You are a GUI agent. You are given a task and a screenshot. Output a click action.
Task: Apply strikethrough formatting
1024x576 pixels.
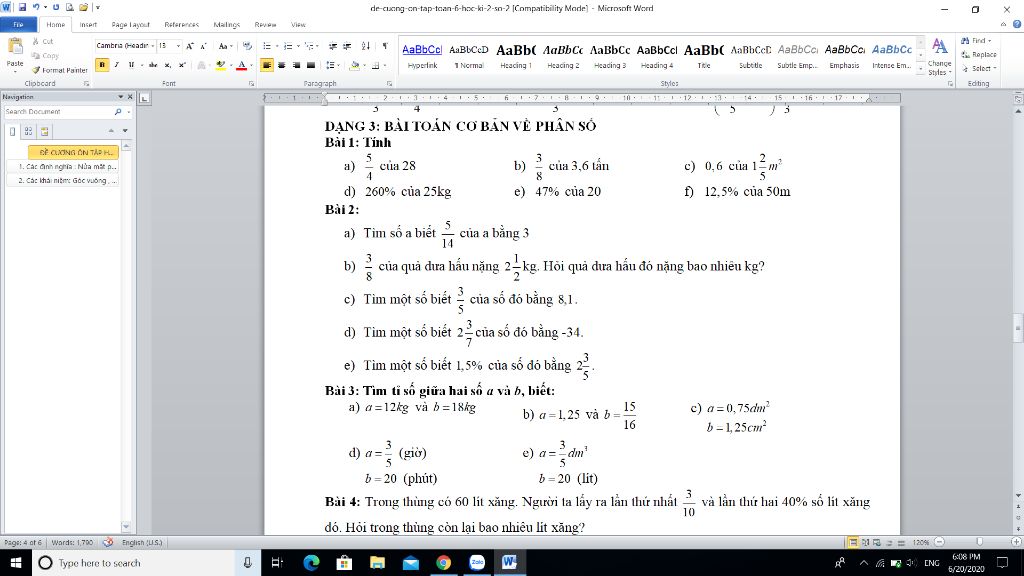point(153,65)
